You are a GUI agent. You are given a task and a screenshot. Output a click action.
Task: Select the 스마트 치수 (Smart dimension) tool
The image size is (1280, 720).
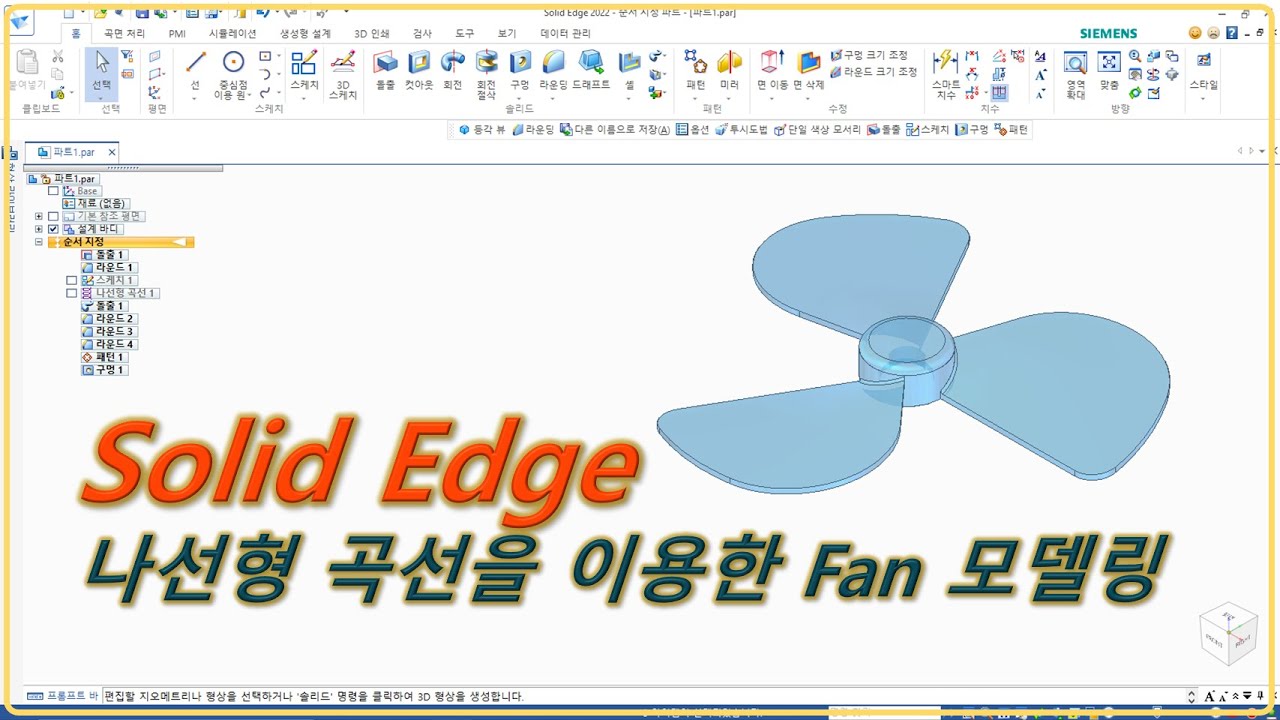click(x=946, y=74)
